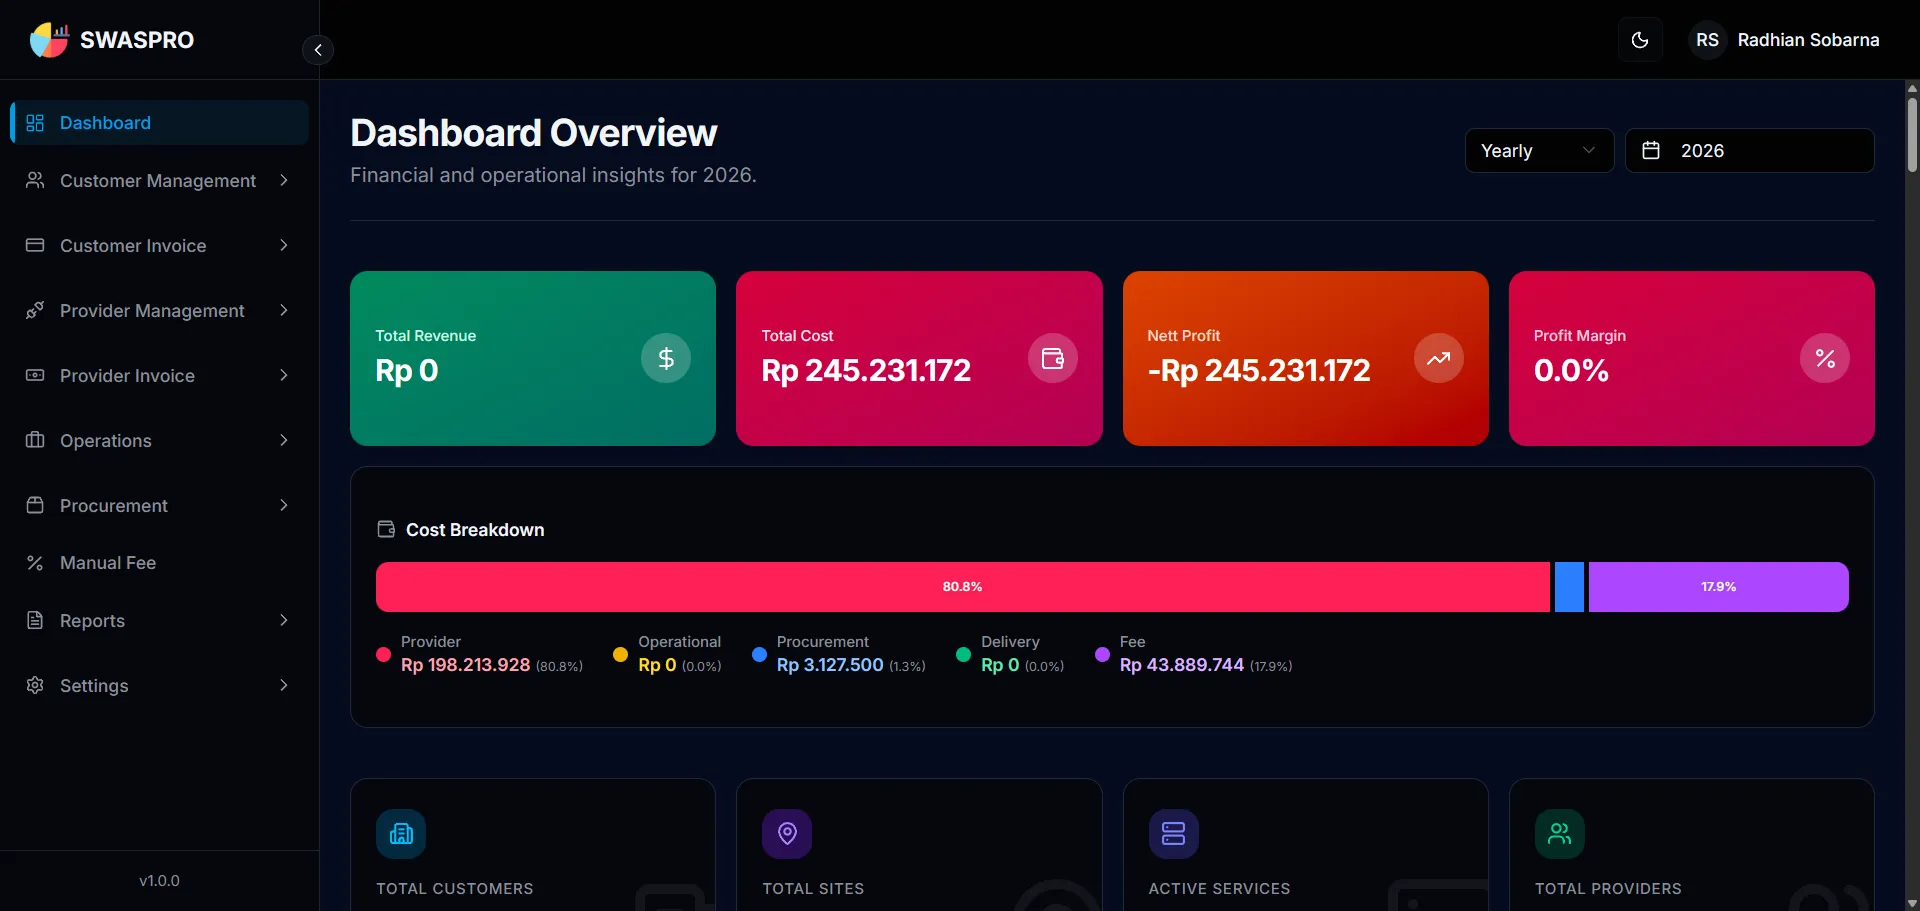Click the red 80.8% Provider bar segment
1920x911 pixels.
point(963,587)
